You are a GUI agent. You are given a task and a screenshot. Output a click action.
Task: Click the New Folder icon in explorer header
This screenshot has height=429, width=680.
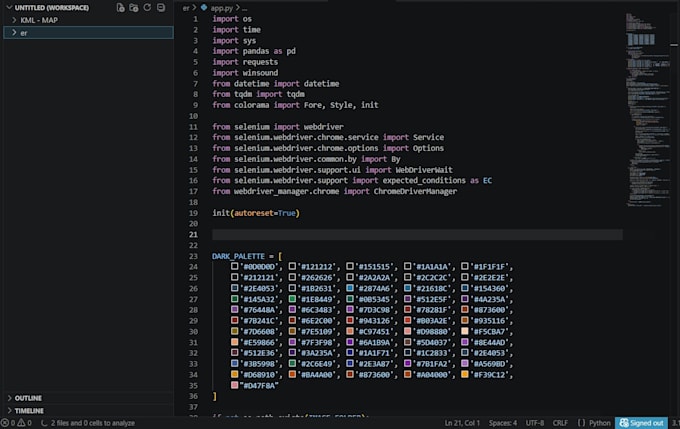click(x=134, y=8)
